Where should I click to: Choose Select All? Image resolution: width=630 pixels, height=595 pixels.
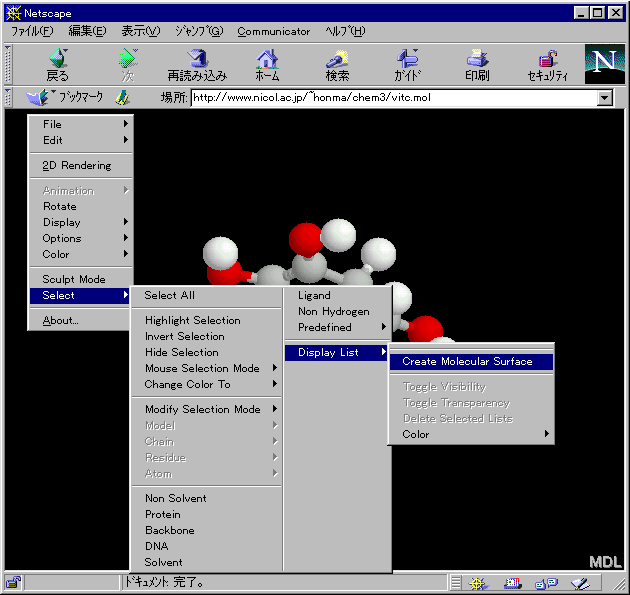point(207,295)
